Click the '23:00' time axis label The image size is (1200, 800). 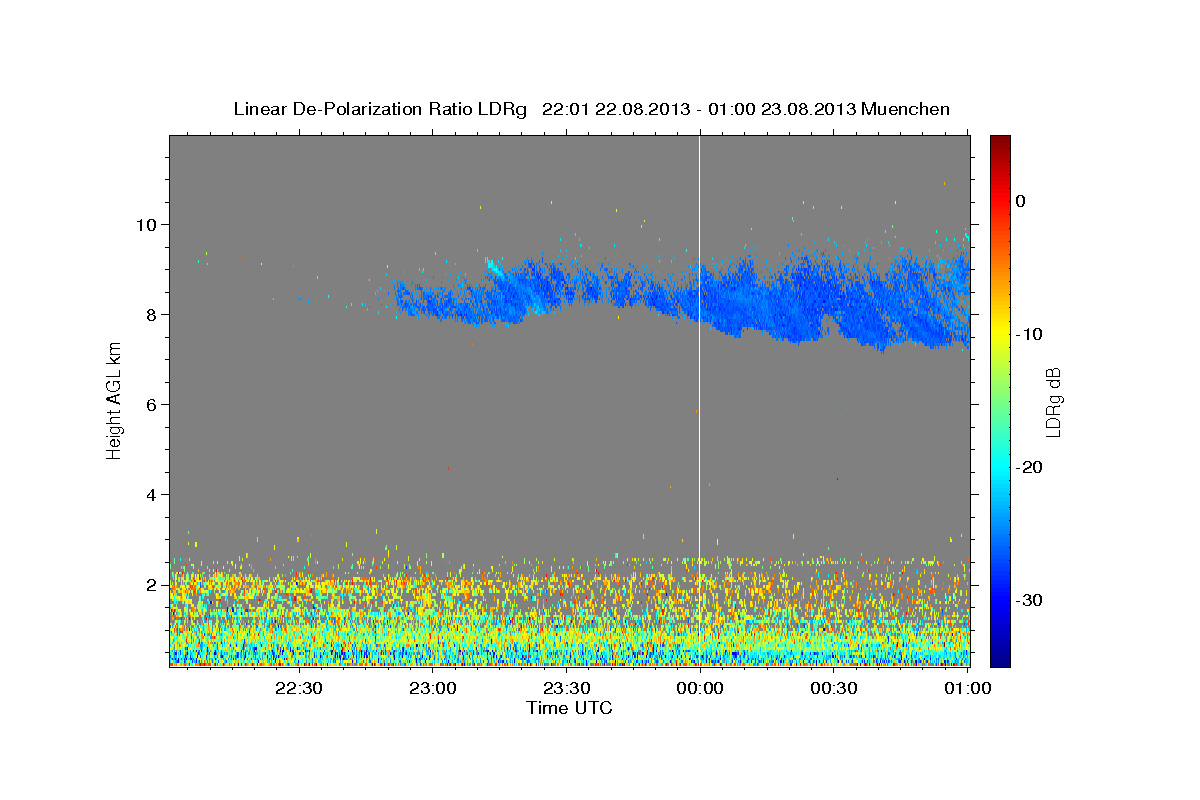click(x=432, y=689)
